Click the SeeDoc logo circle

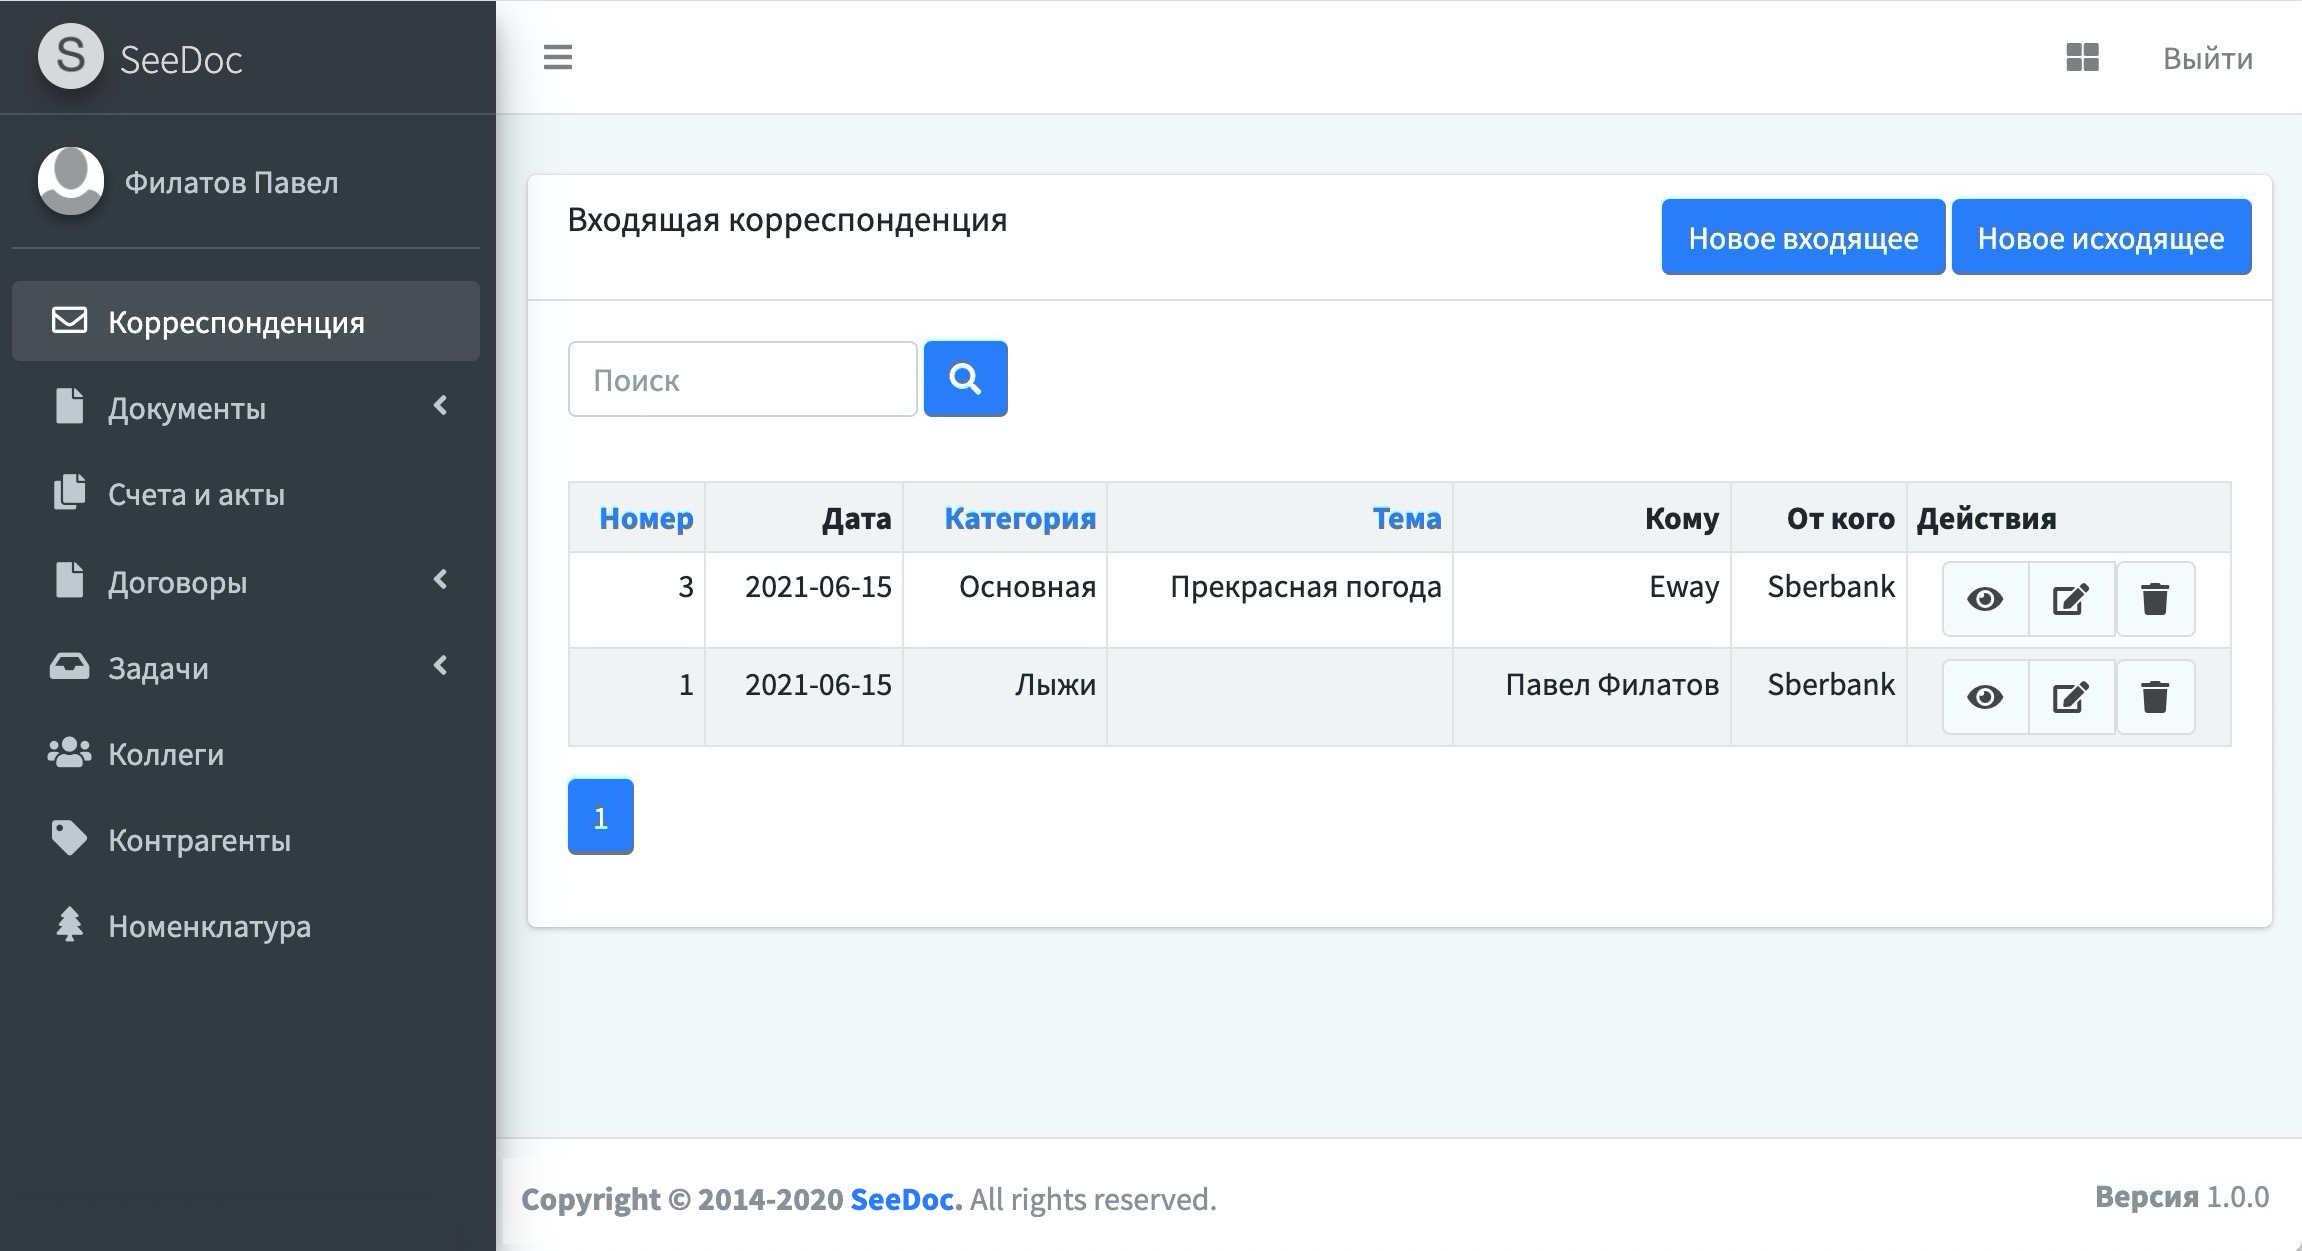coord(70,55)
